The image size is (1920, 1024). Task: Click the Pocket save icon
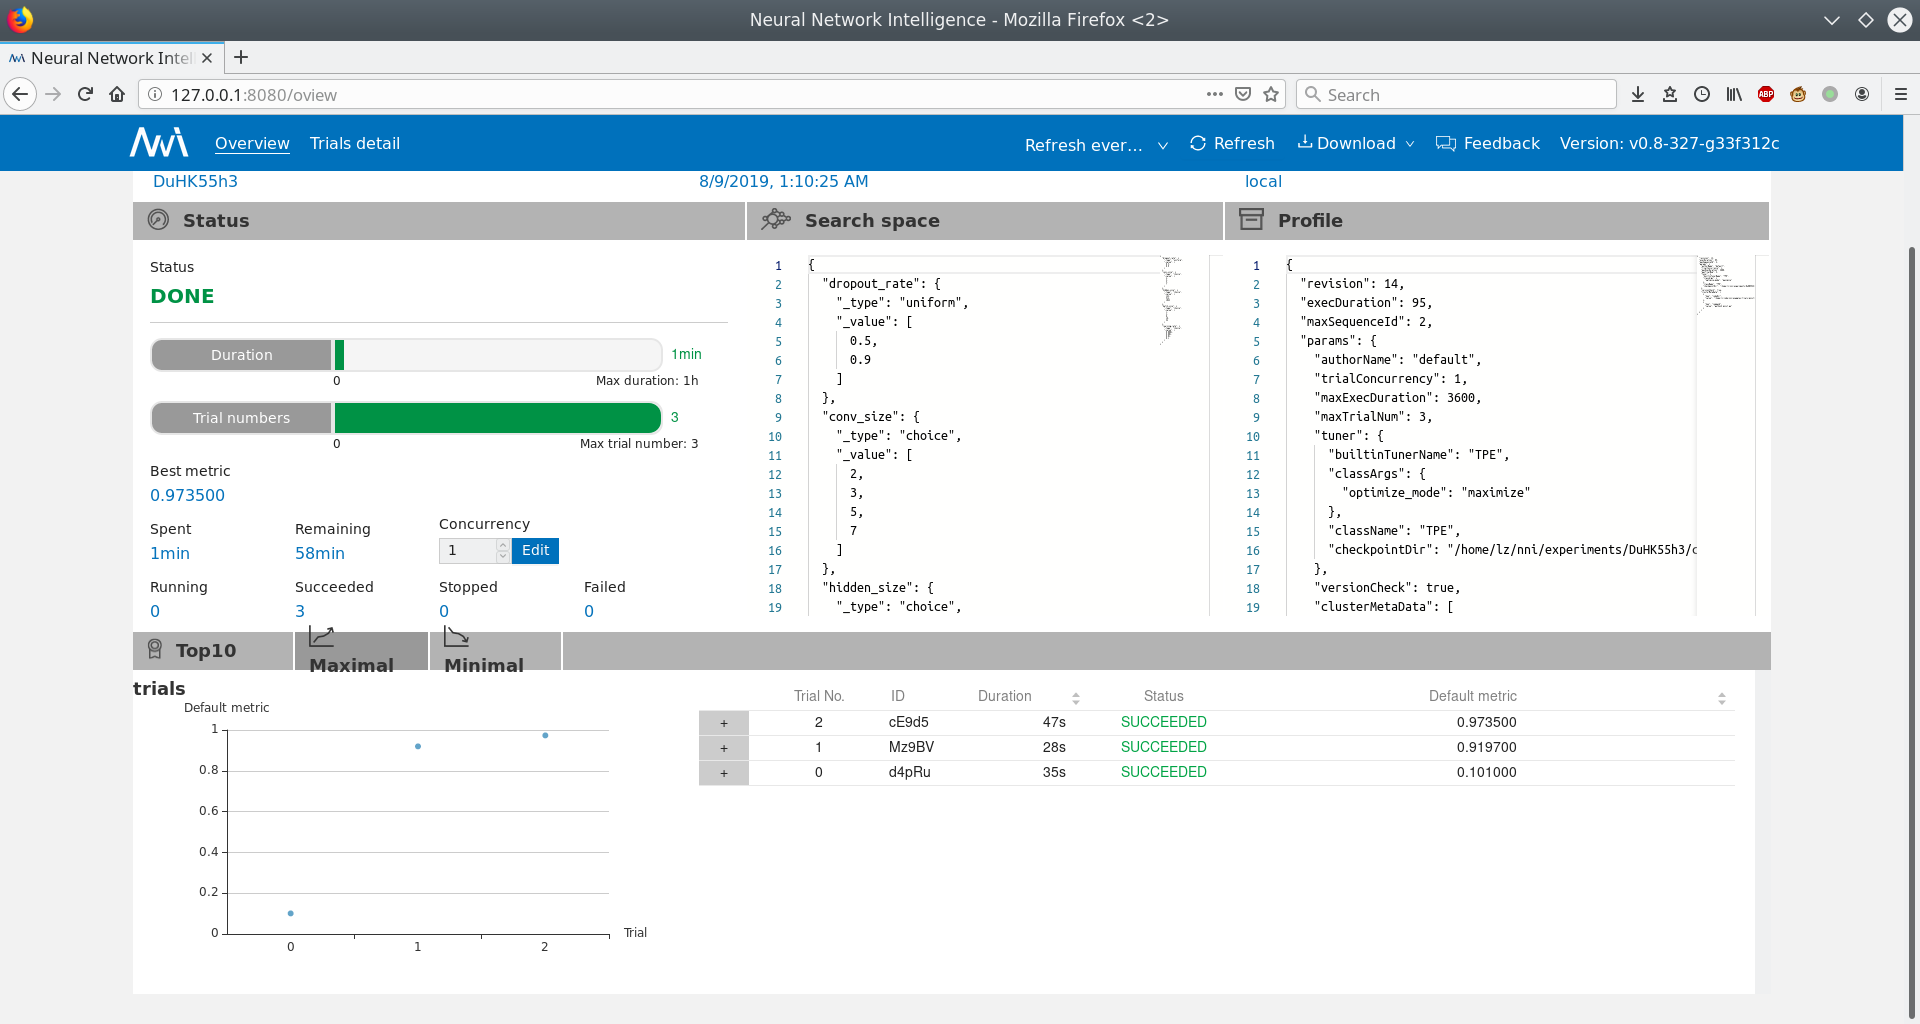[1243, 94]
